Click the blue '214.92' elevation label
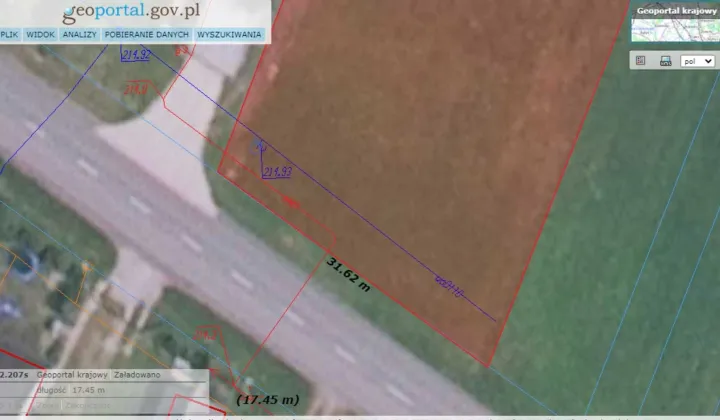This screenshot has height=420, width=720. coord(136,55)
